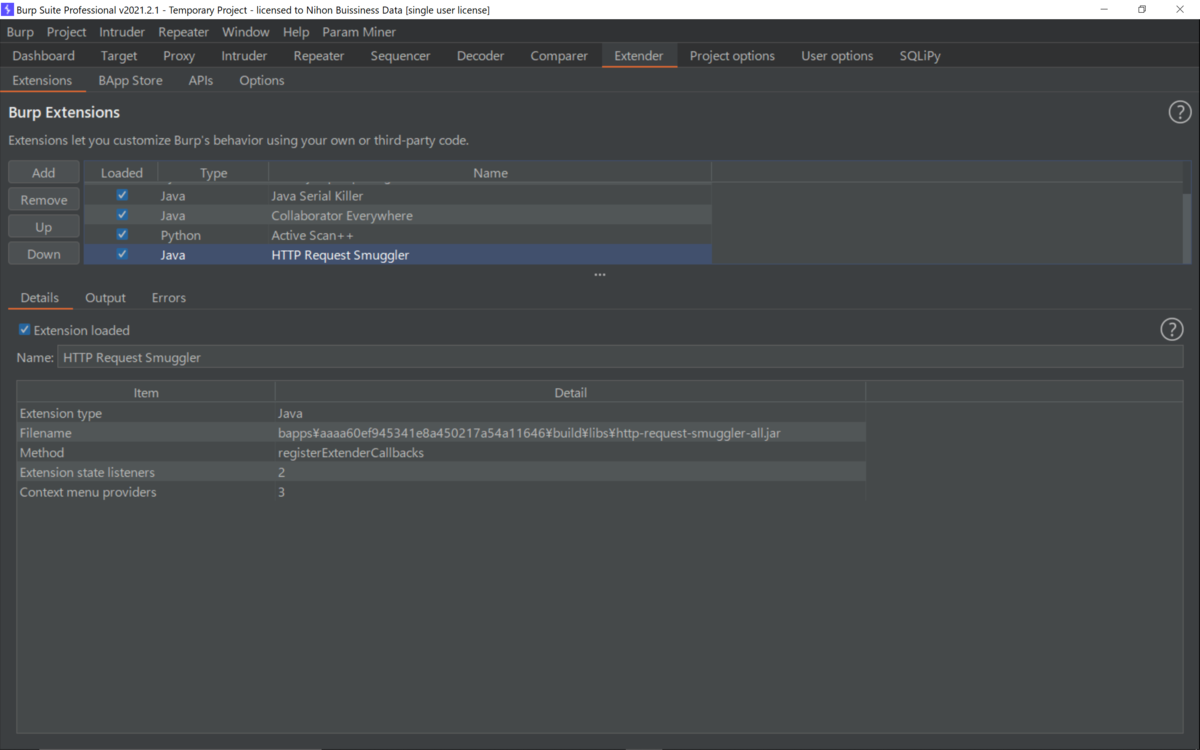Uncheck Loaded for Active Scan++
Viewport: 1200px width, 750px height.
(122, 235)
